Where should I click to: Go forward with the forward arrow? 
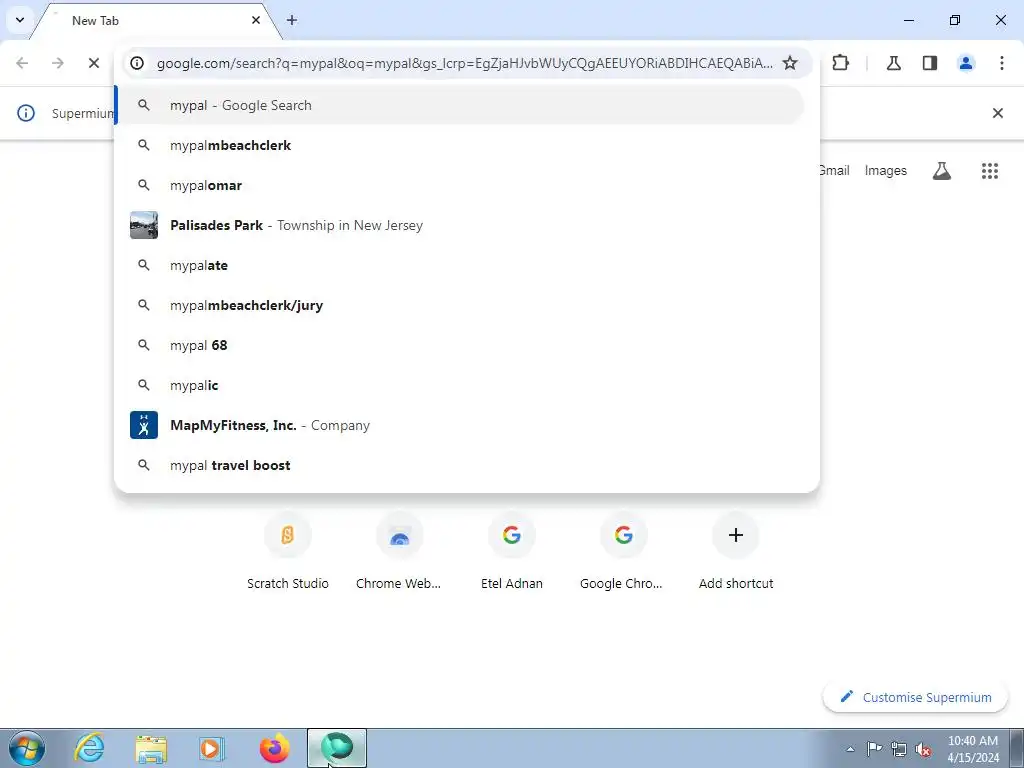pyautogui.click(x=58, y=63)
